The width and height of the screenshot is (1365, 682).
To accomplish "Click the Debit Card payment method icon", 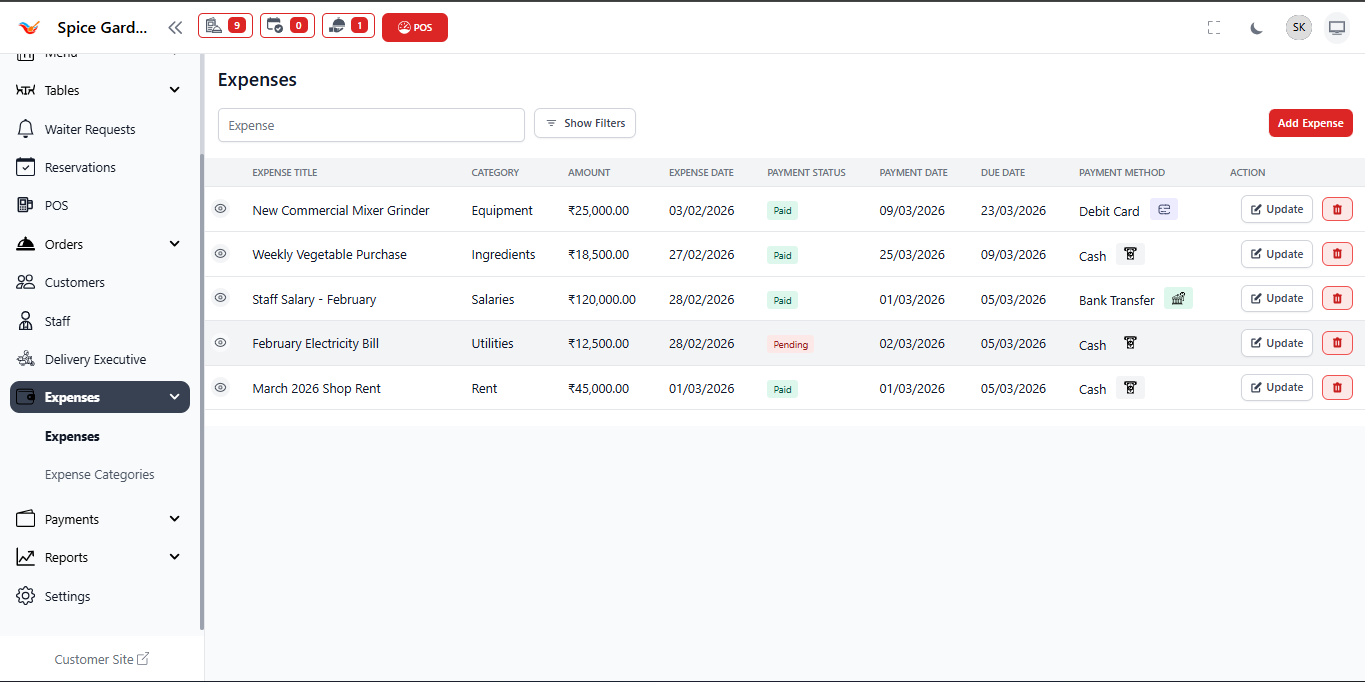I will click(x=1163, y=209).
